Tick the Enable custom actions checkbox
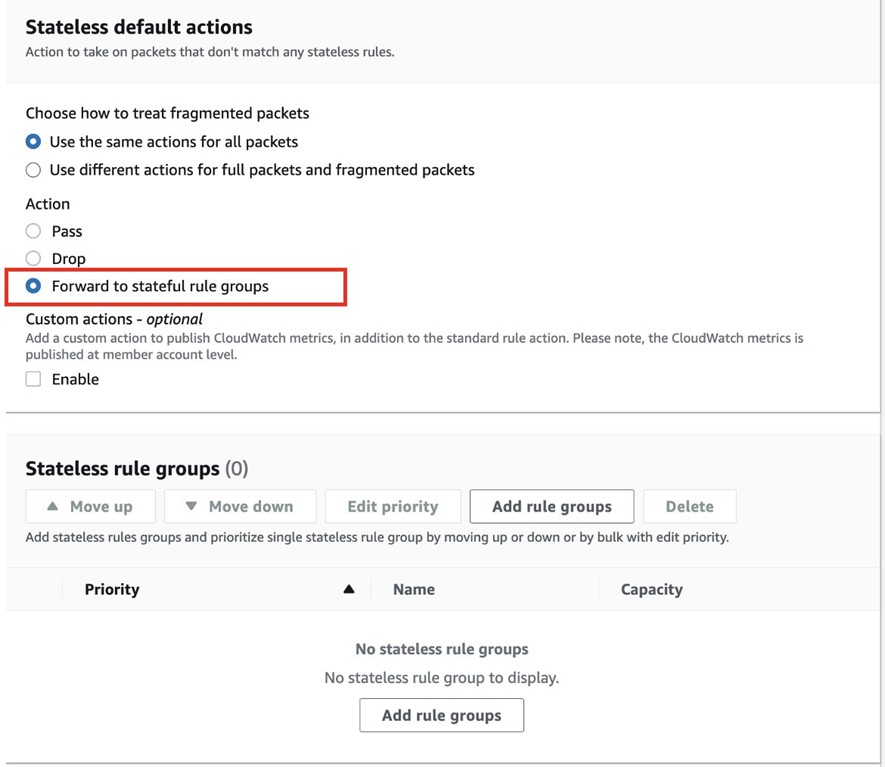The image size is (885, 767). coord(33,379)
